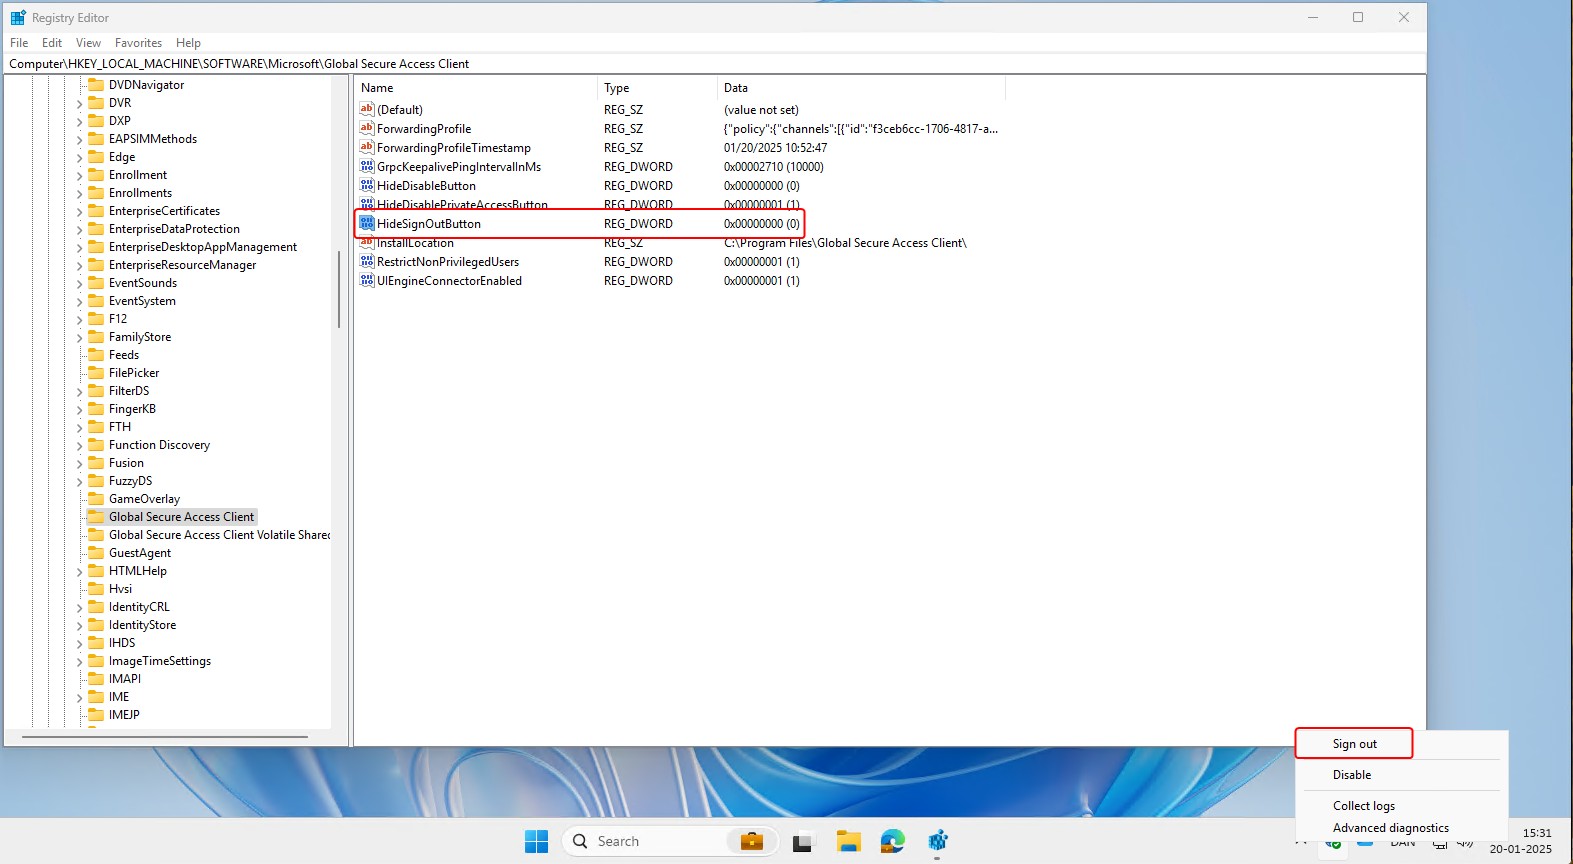
Task: Expand the ImageTimeSettings key
Action: click(x=79, y=661)
